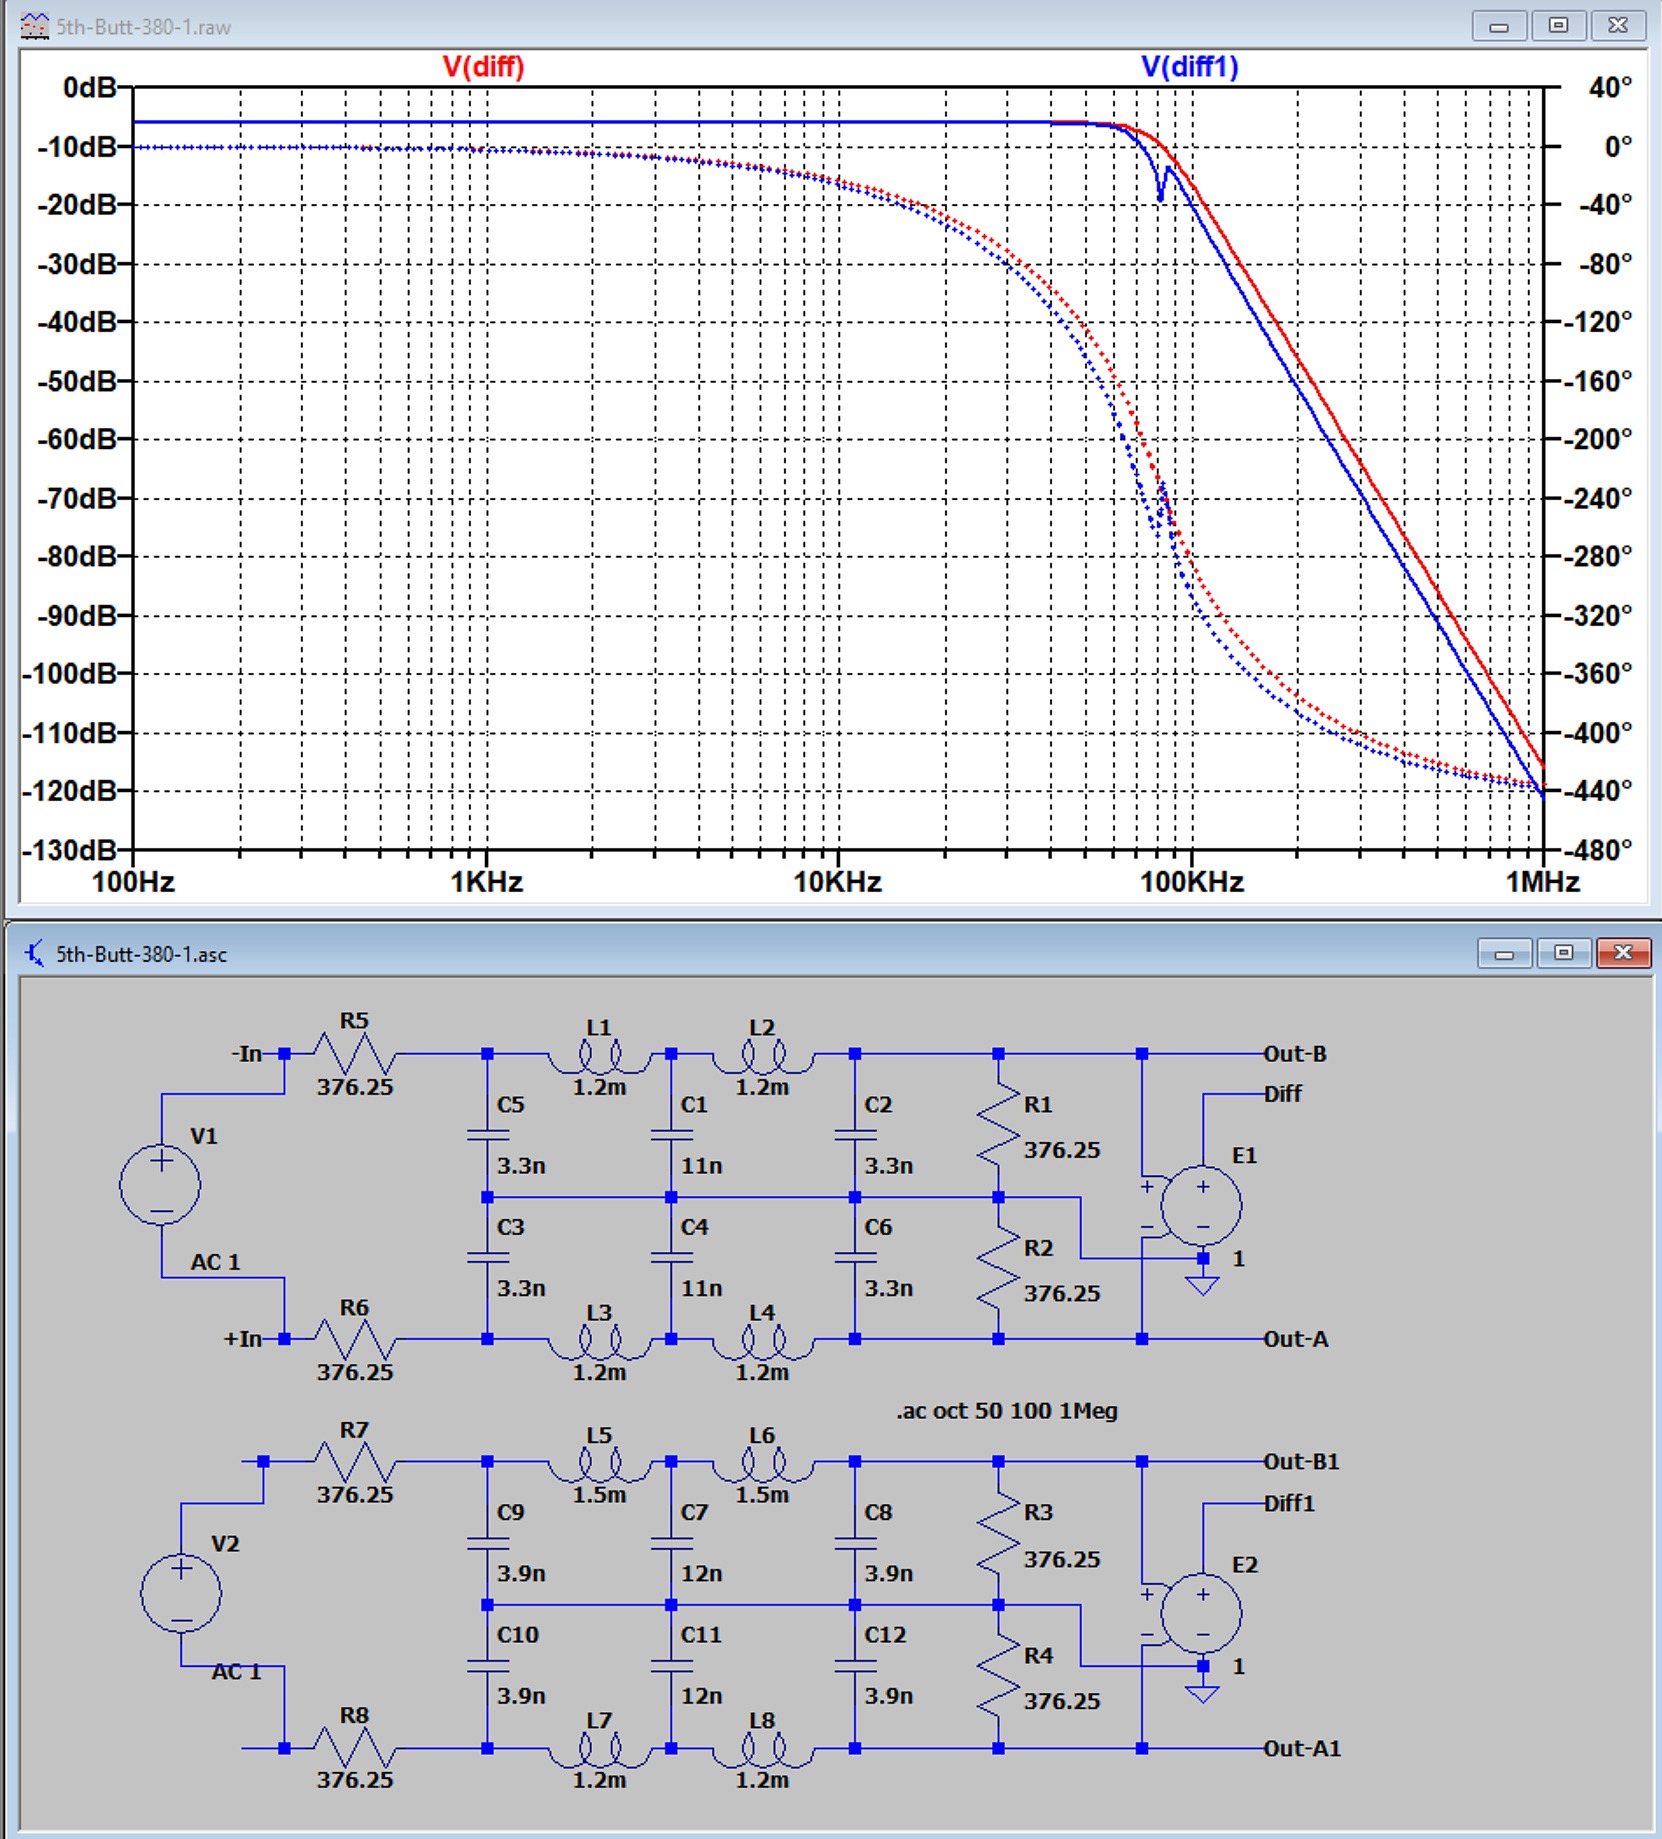Select resistor R5 in schematic
Viewport: 1662px width, 1839px height.
[x=355, y=1054]
